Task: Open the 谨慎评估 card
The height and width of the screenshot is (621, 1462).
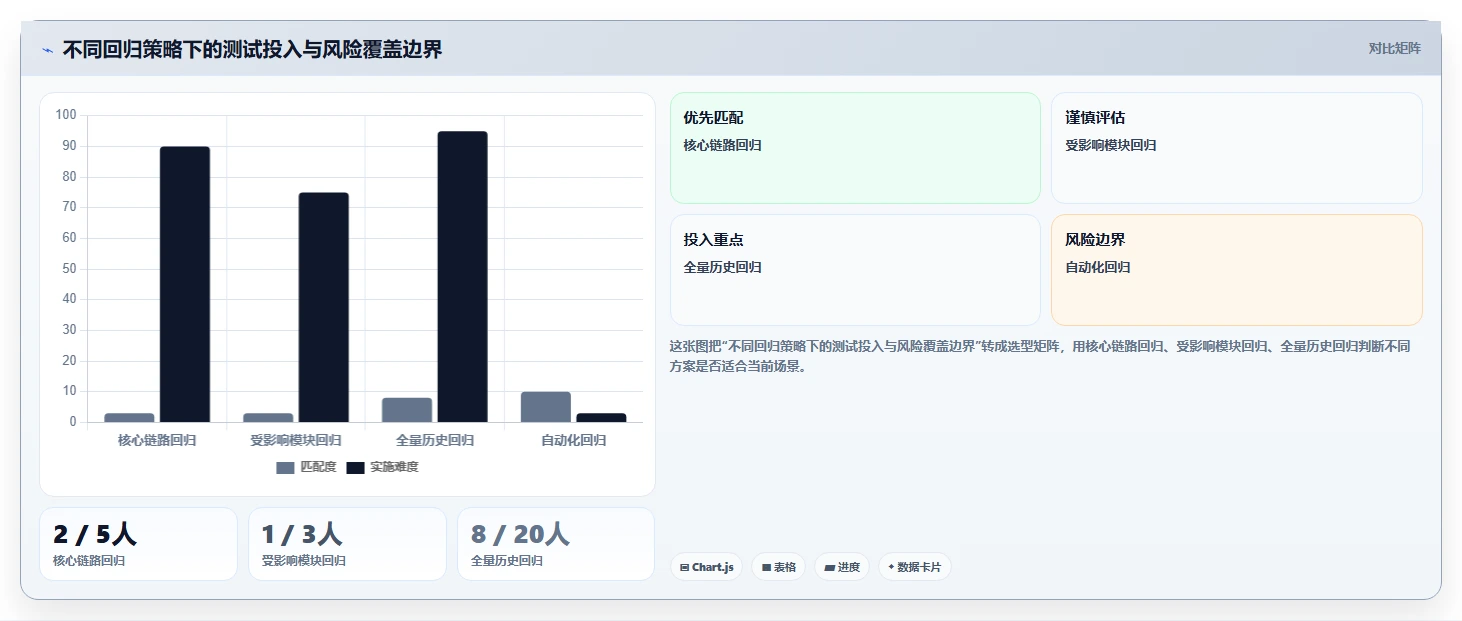Action: coord(1237,148)
